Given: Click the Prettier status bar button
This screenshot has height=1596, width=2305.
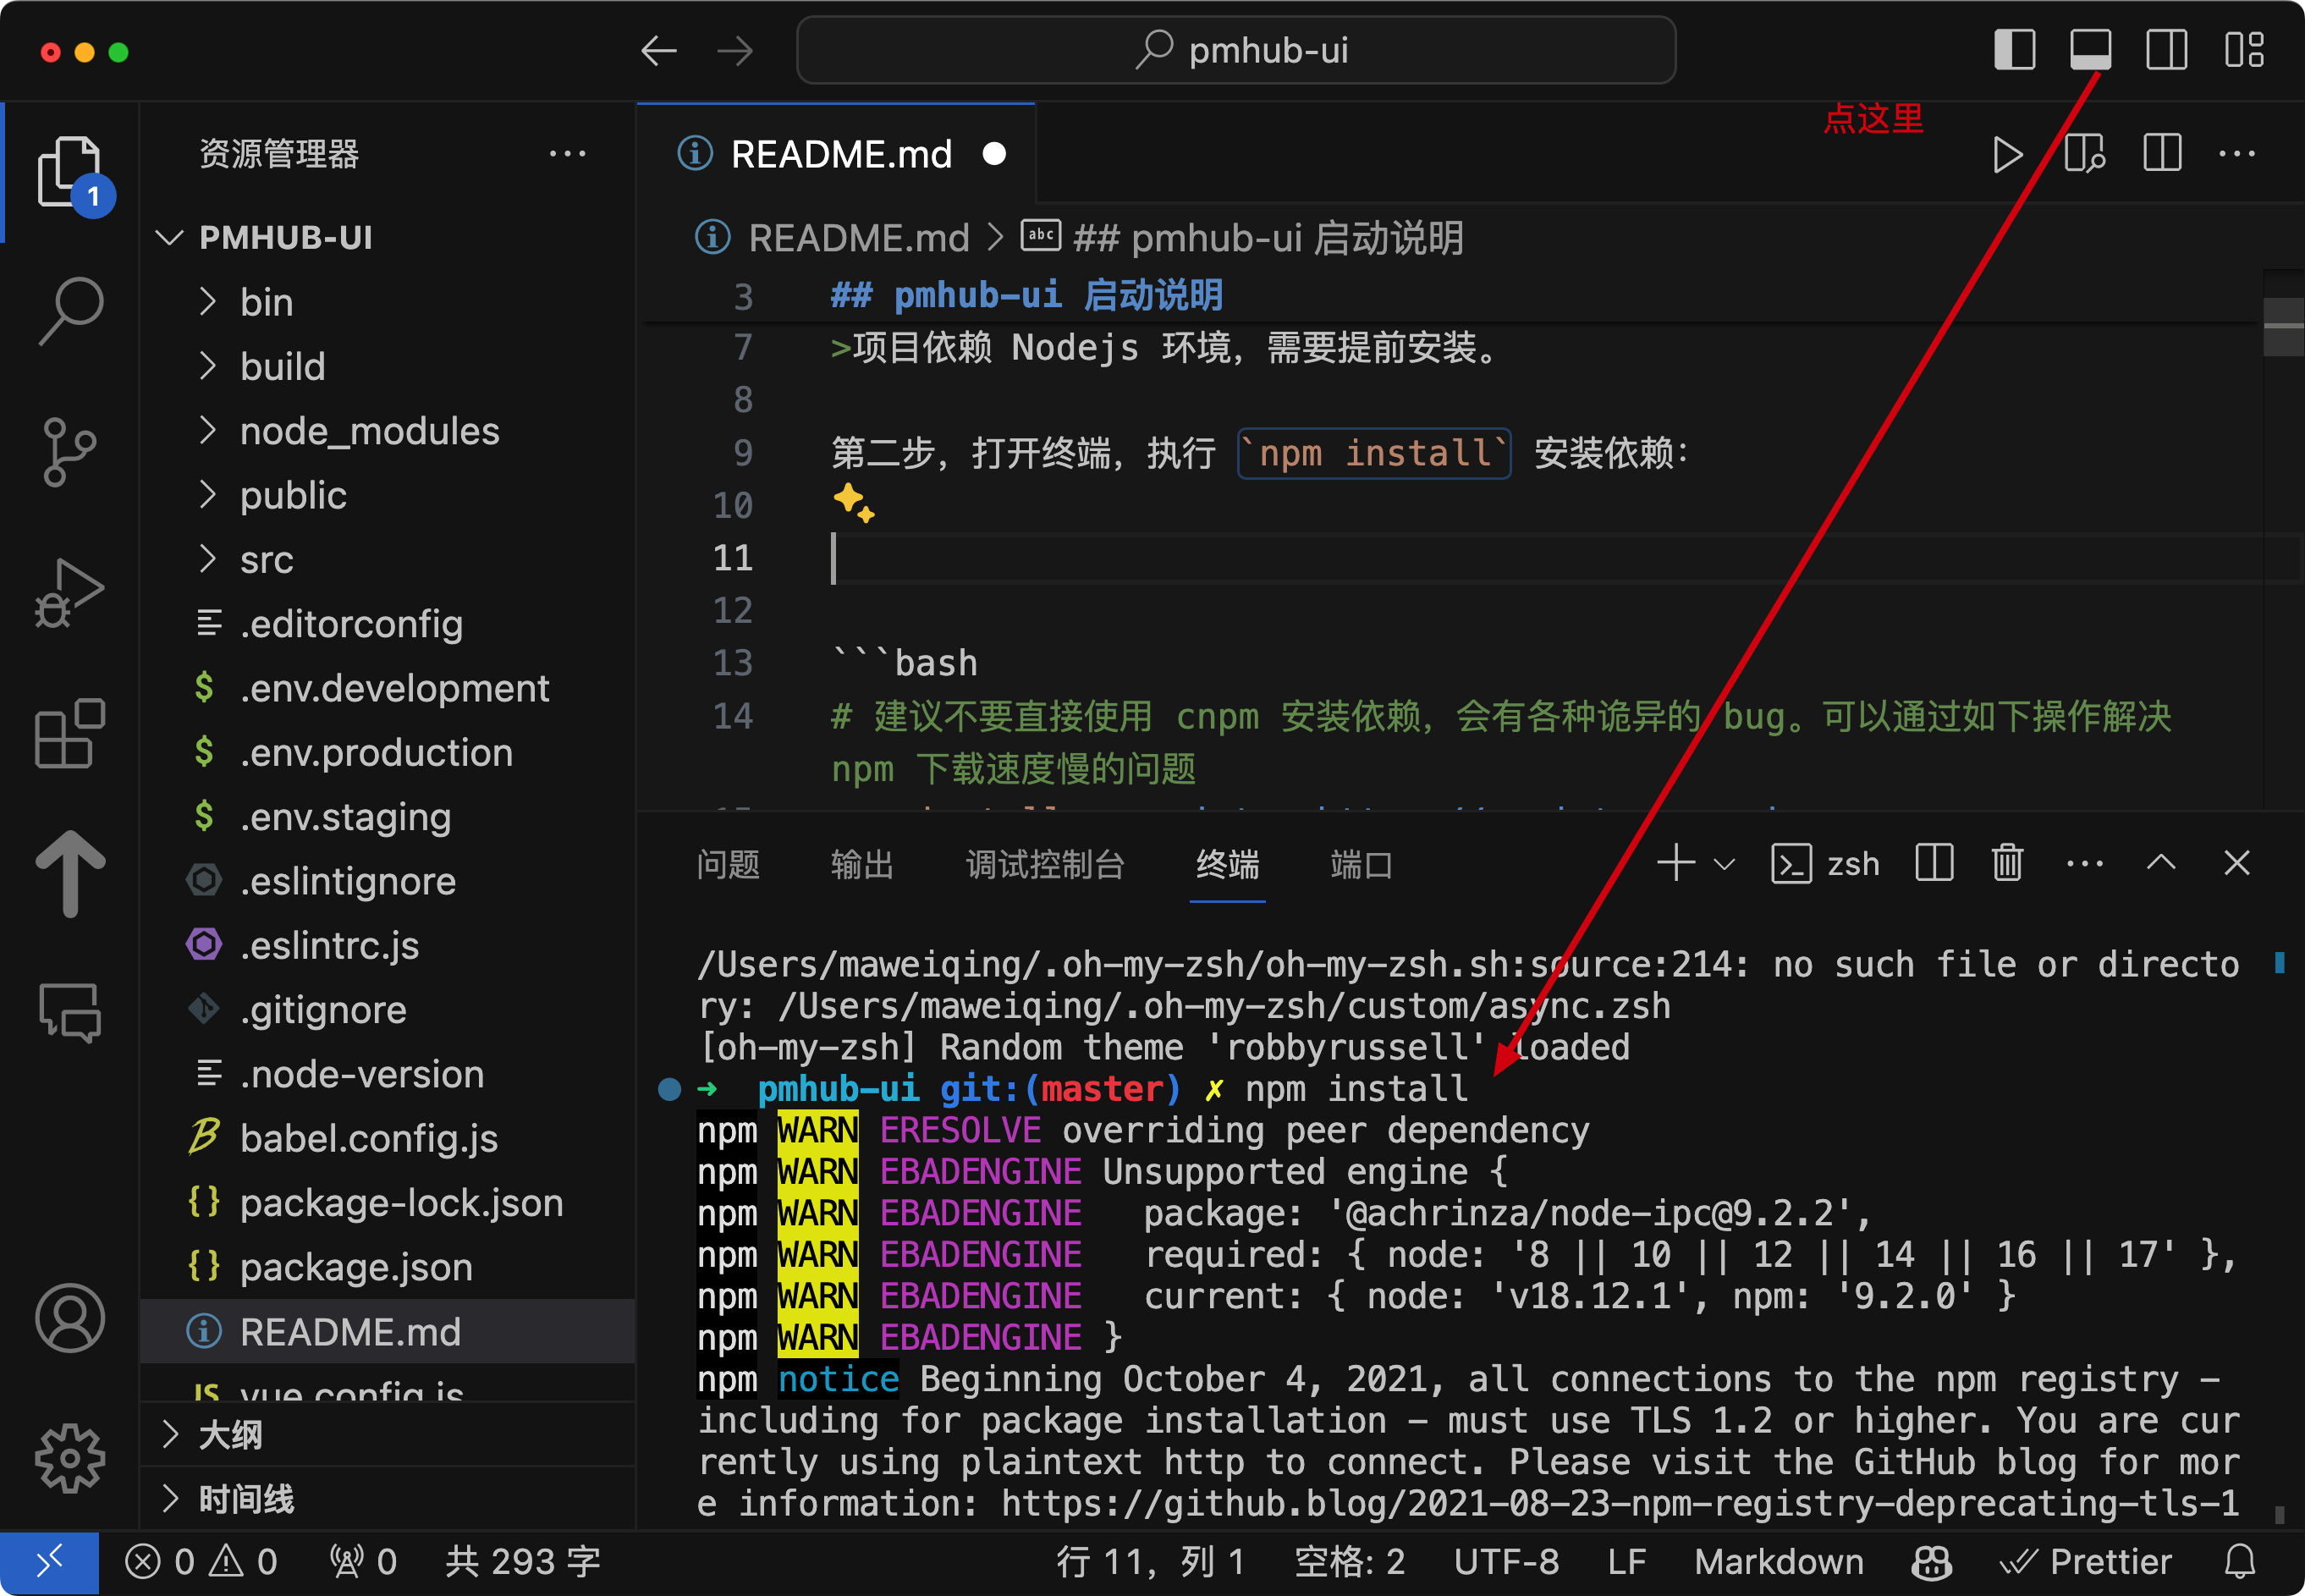Looking at the screenshot, I should (2086, 1561).
